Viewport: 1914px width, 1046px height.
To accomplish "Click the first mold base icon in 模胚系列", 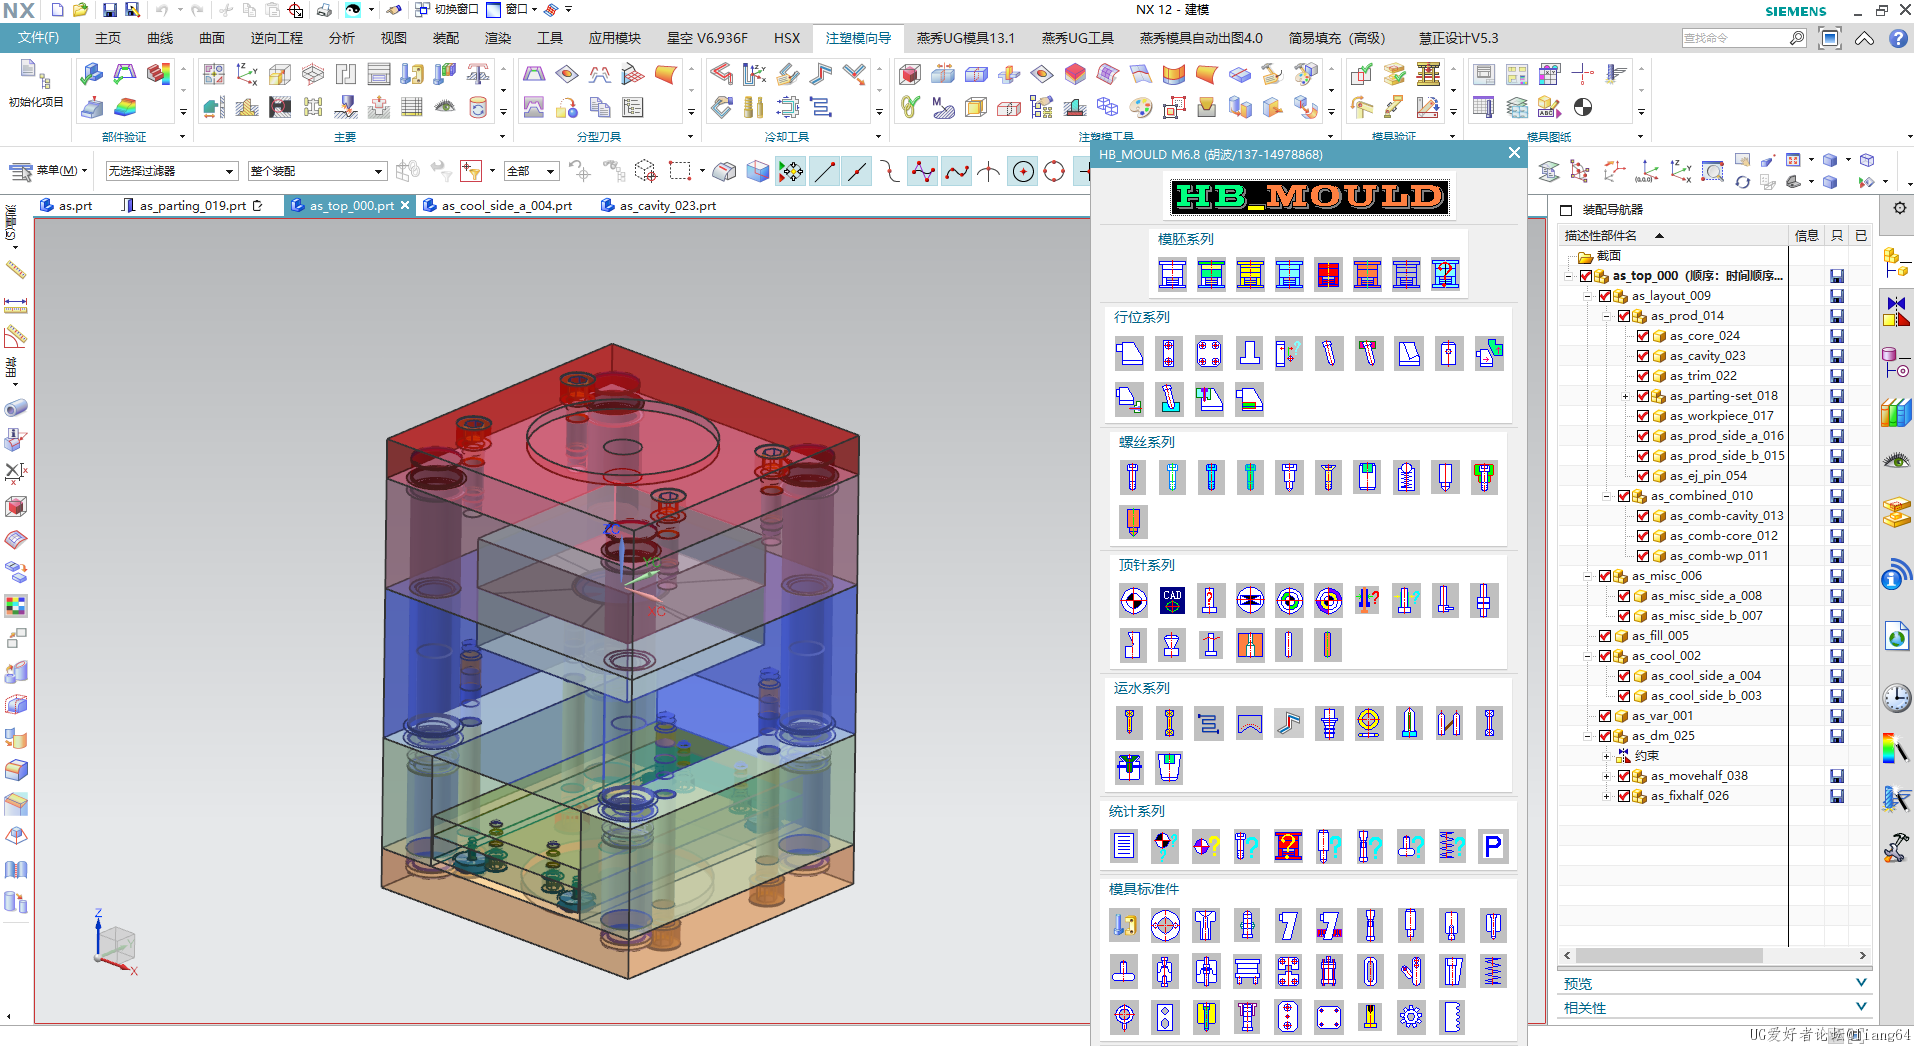I will click(x=1172, y=274).
